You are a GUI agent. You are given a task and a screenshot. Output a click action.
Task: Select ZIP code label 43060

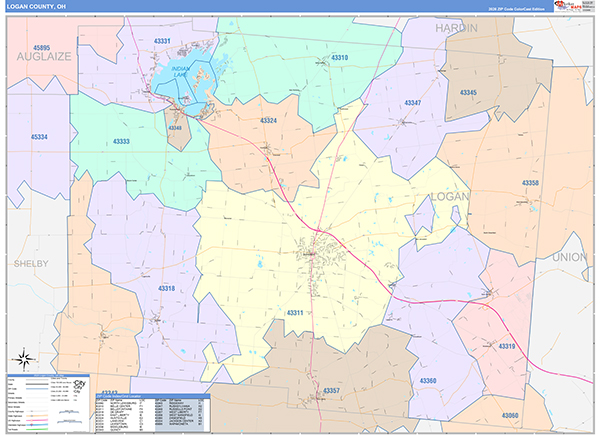pos(510,415)
